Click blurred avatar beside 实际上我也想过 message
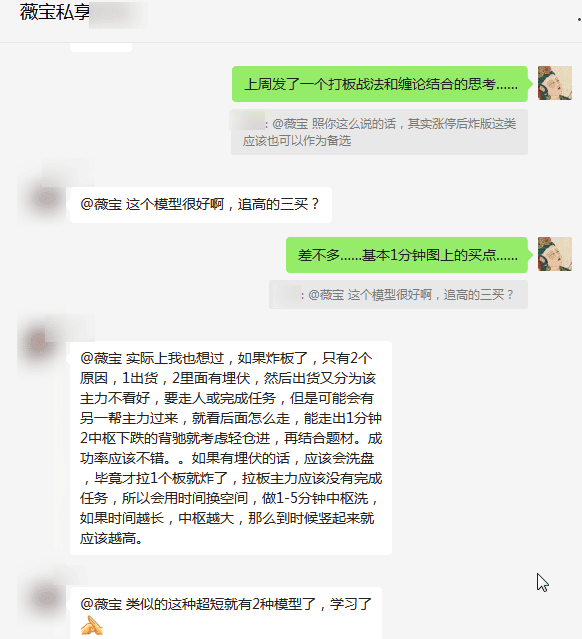 (39, 342)
